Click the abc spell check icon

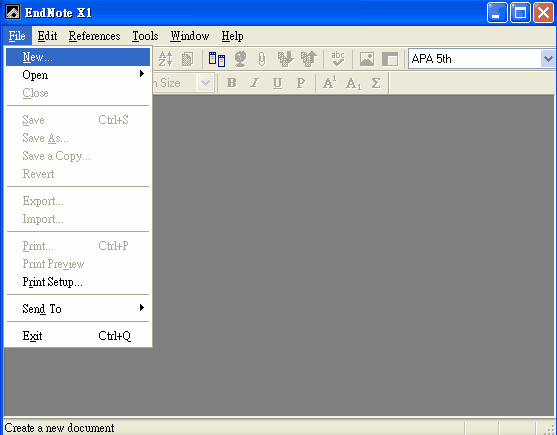(x=337, y=59)
